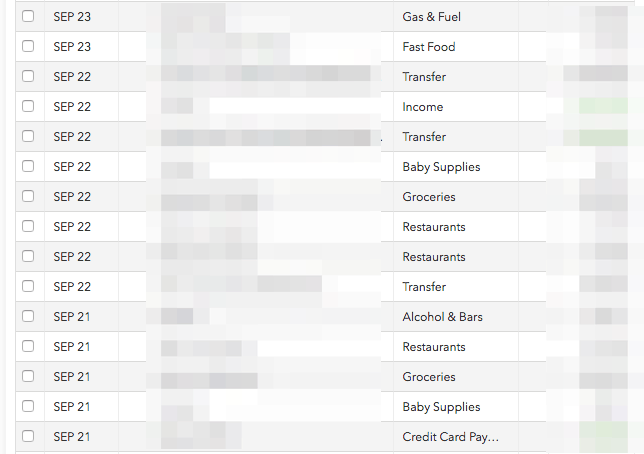Select the SEP 21 Restaurants row checkbox
The image size is (644, 454).
28,346
